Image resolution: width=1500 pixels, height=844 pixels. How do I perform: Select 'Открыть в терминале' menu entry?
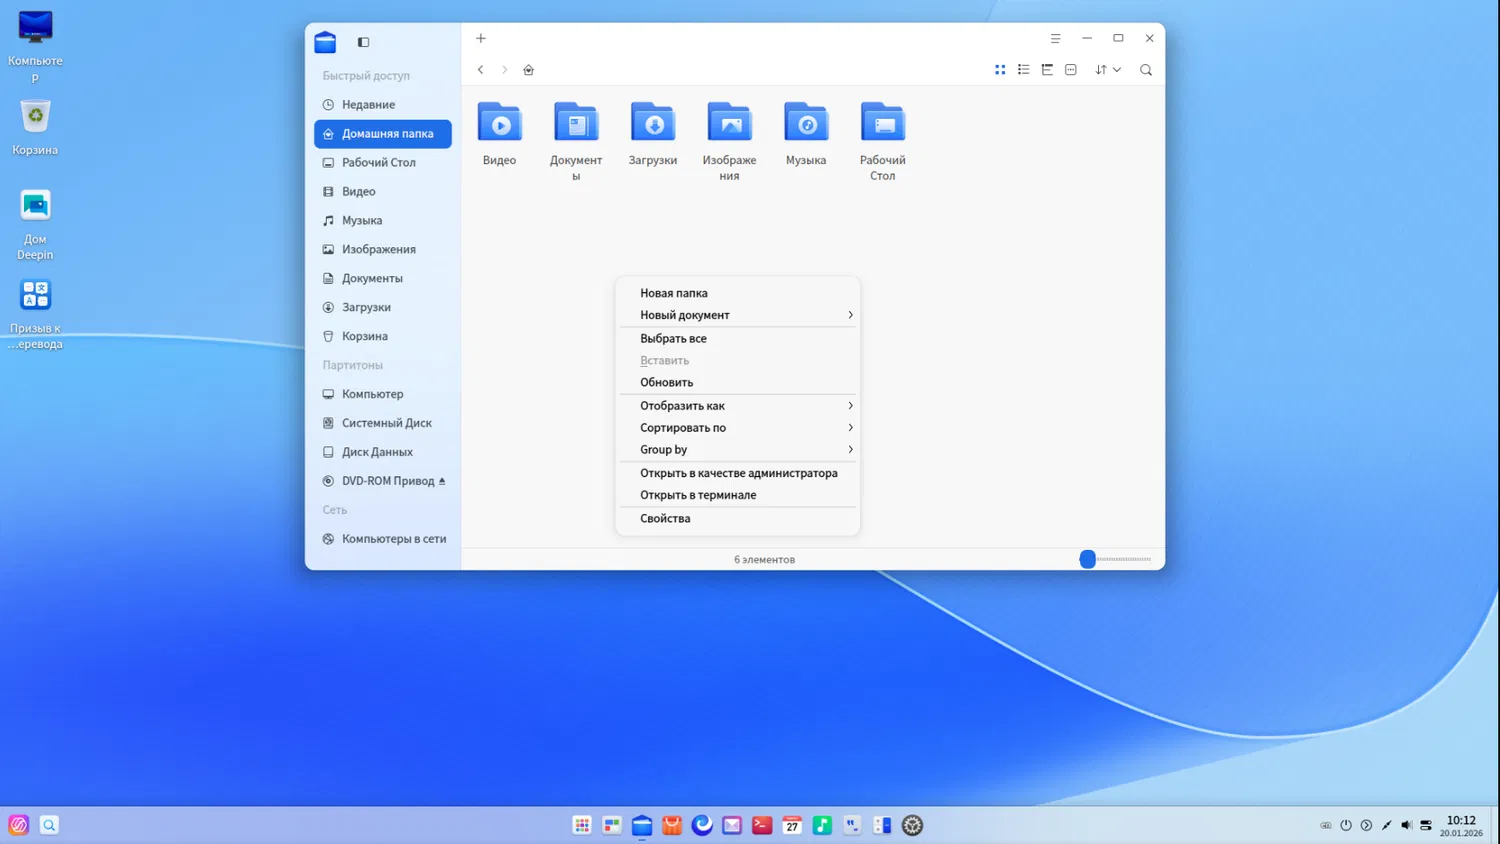[x=698, y=495]
